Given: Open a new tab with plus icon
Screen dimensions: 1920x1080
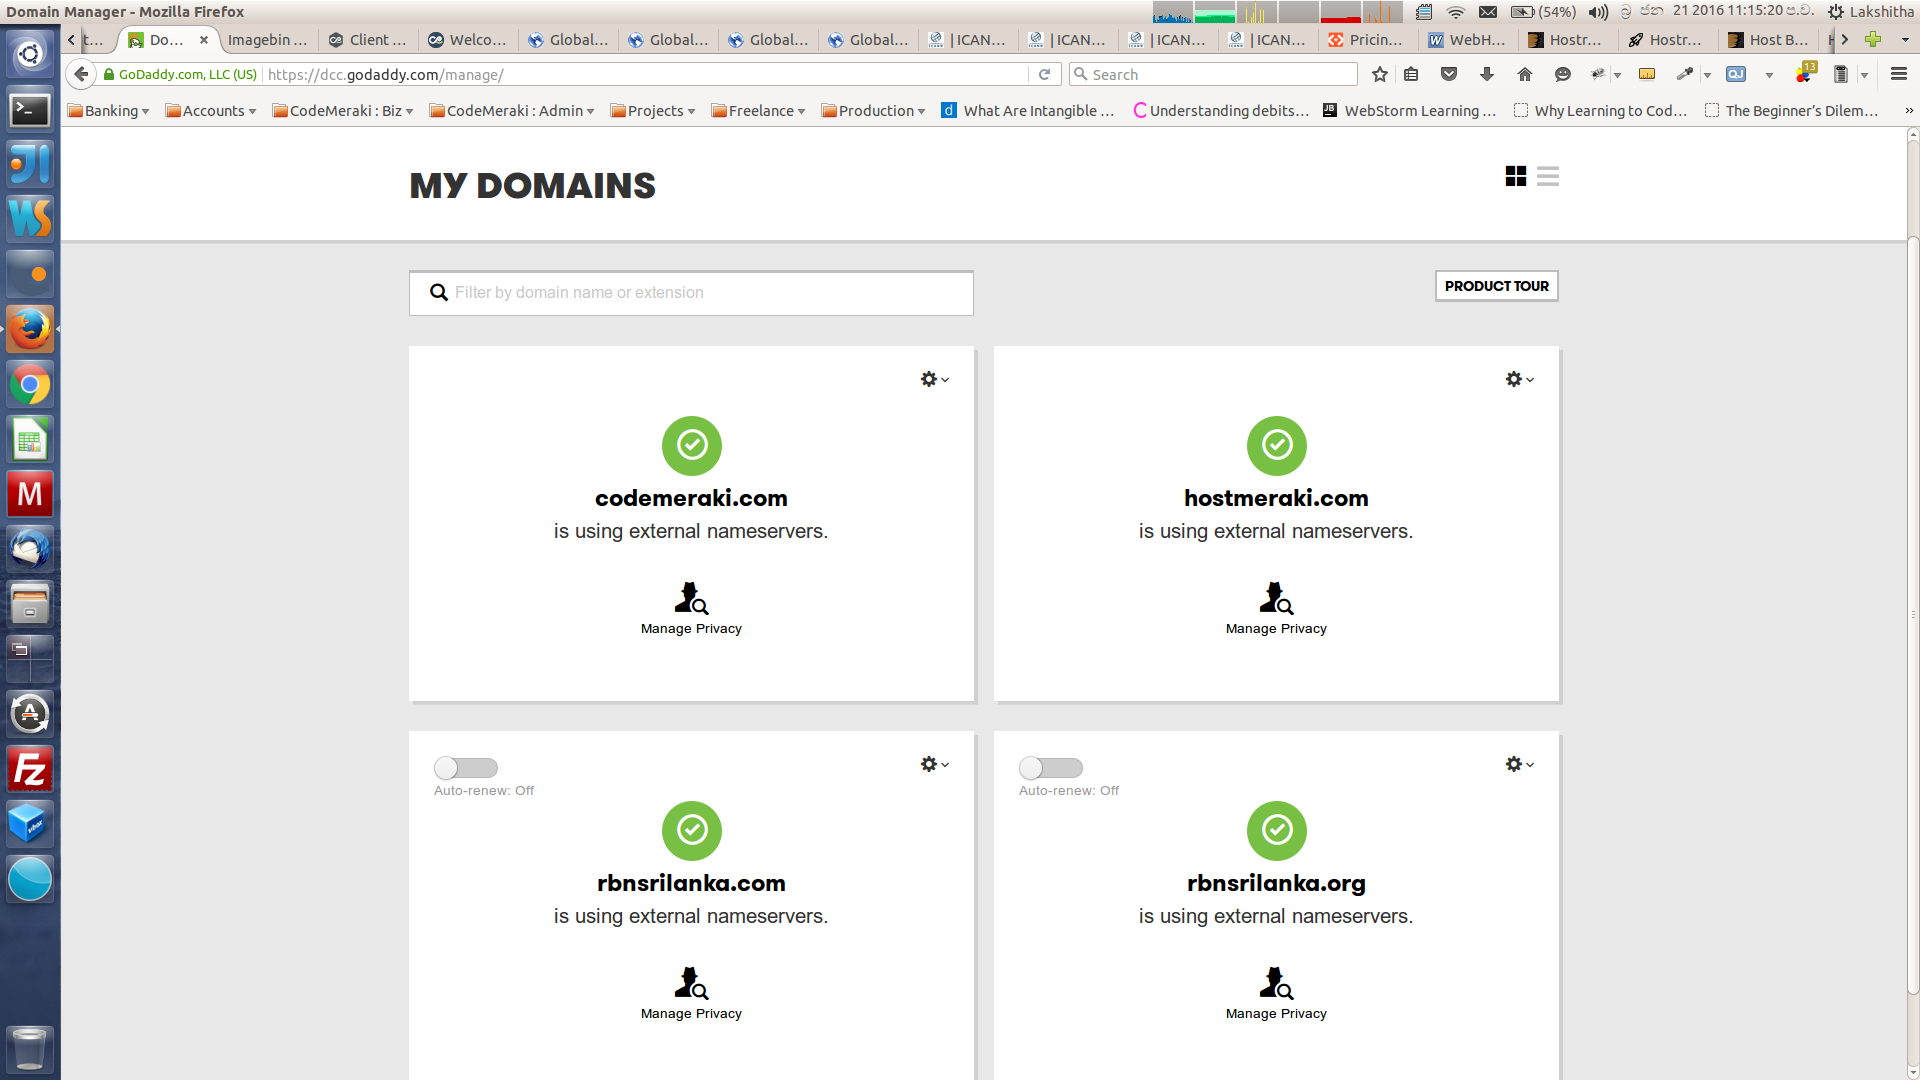Looking at the screenshot, I should 1873,39.
